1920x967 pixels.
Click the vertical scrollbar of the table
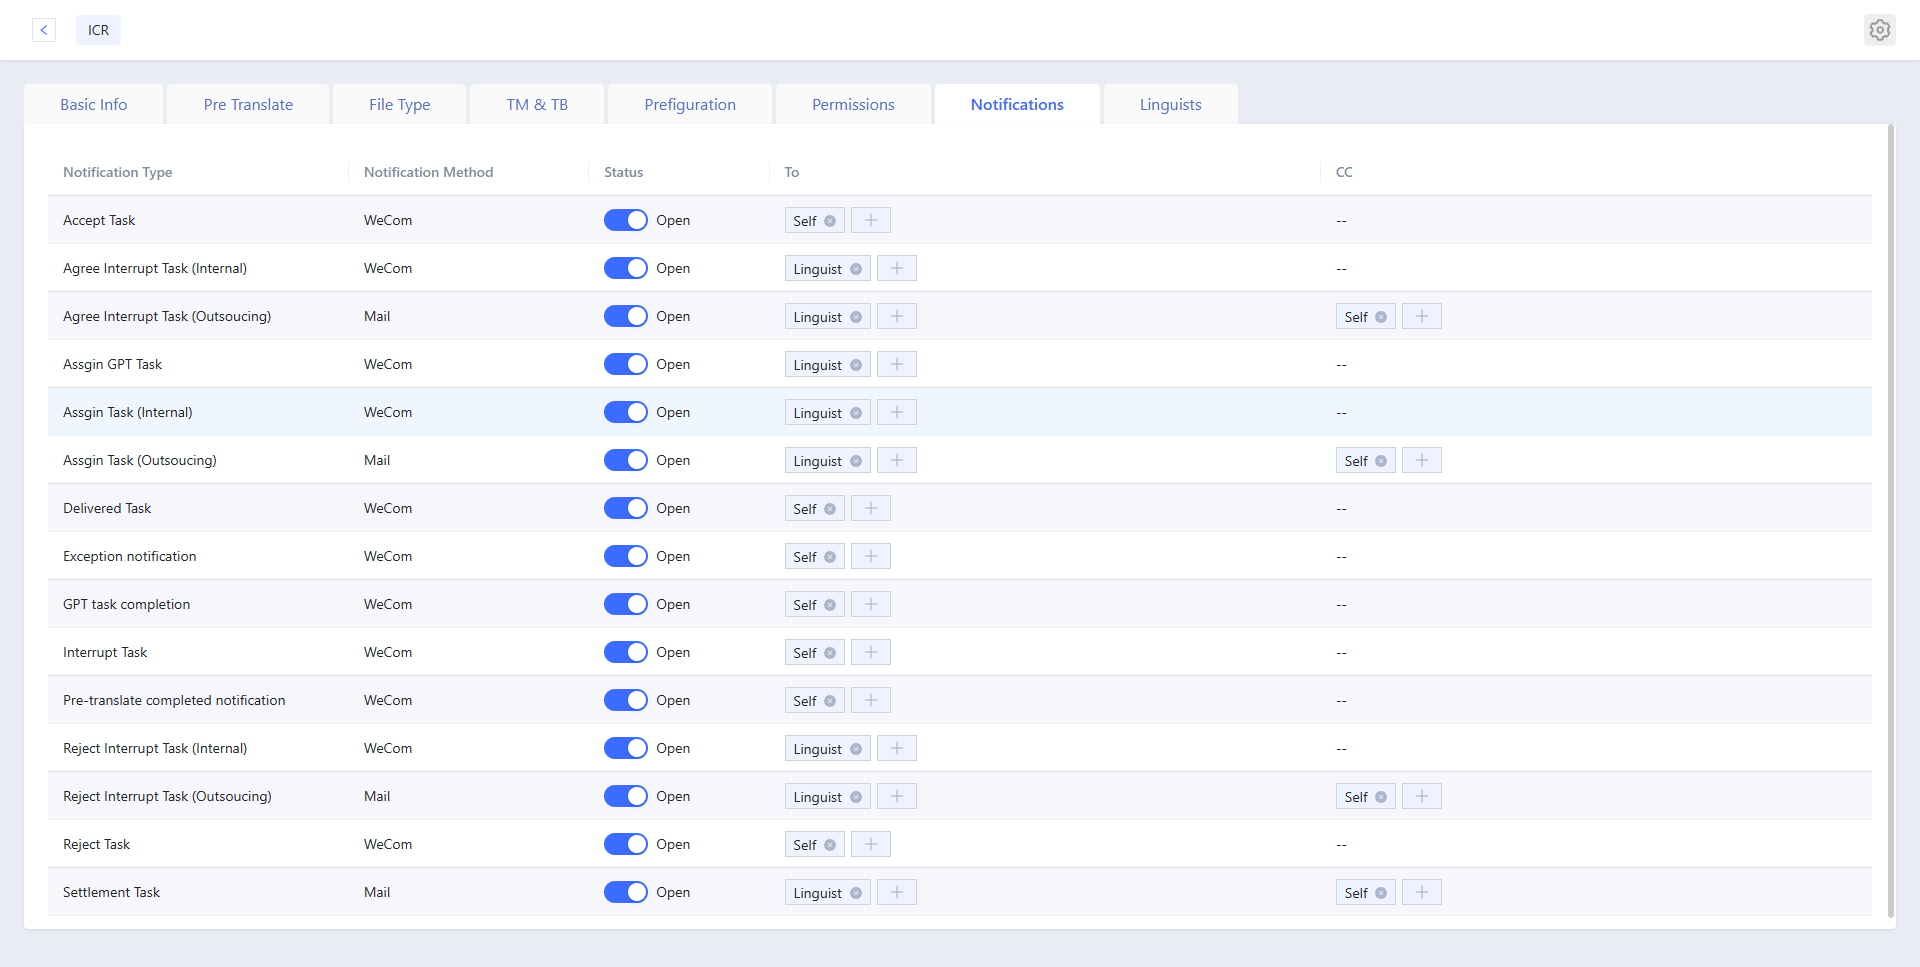(x=1890, y=520)
